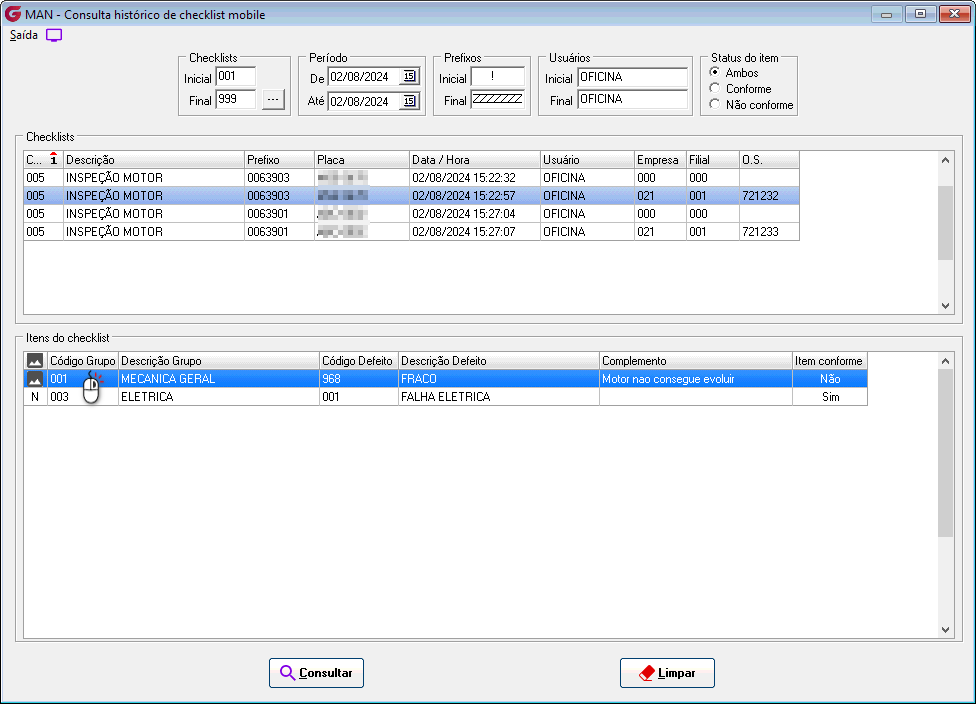Sort by the Placa column header
Image resolution: width=976 pixels, height=704 pixels.
(x=362, y=160)
